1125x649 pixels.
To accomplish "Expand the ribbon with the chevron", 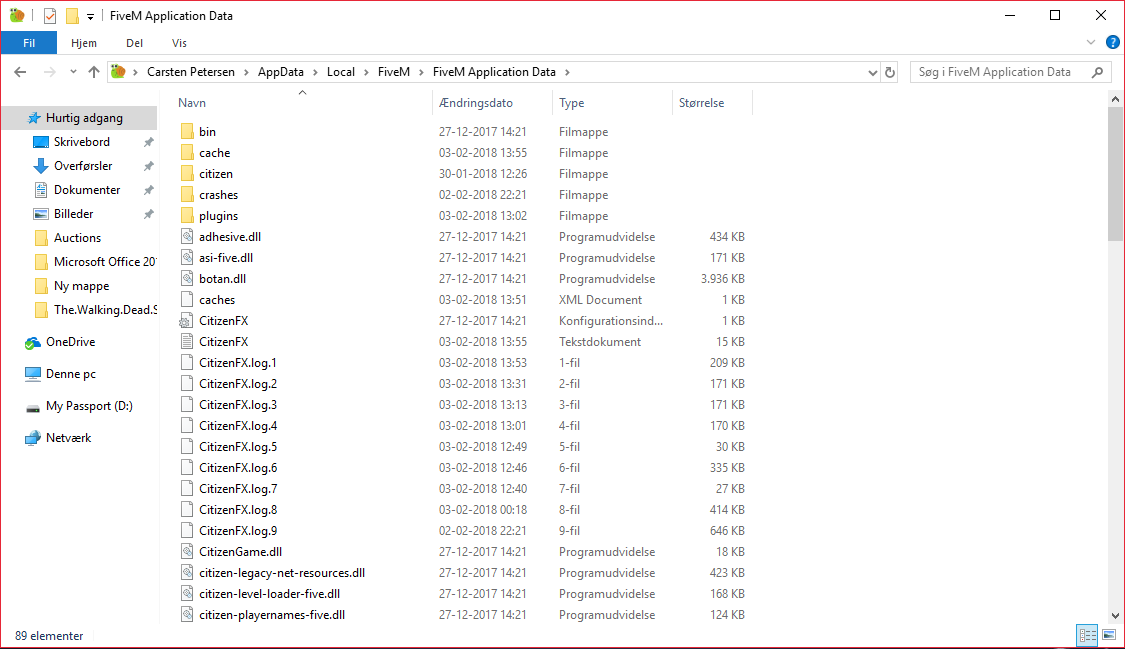I will click(1091, 42).
